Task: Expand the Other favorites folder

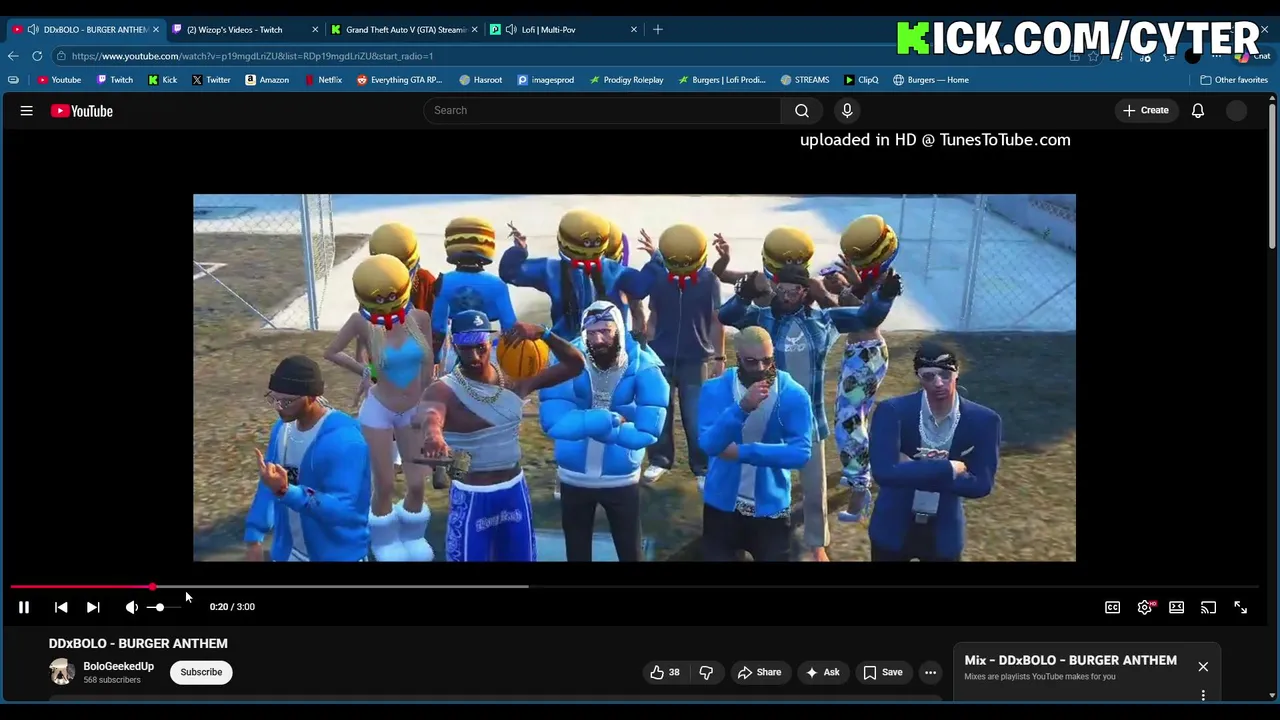Action: (1234, 80)
